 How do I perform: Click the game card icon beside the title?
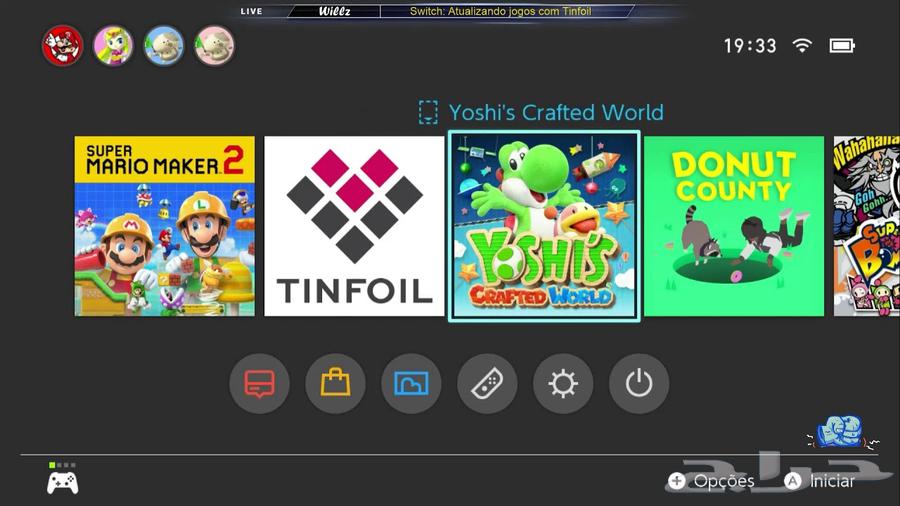pyautogui.click(x=428, y=112)
